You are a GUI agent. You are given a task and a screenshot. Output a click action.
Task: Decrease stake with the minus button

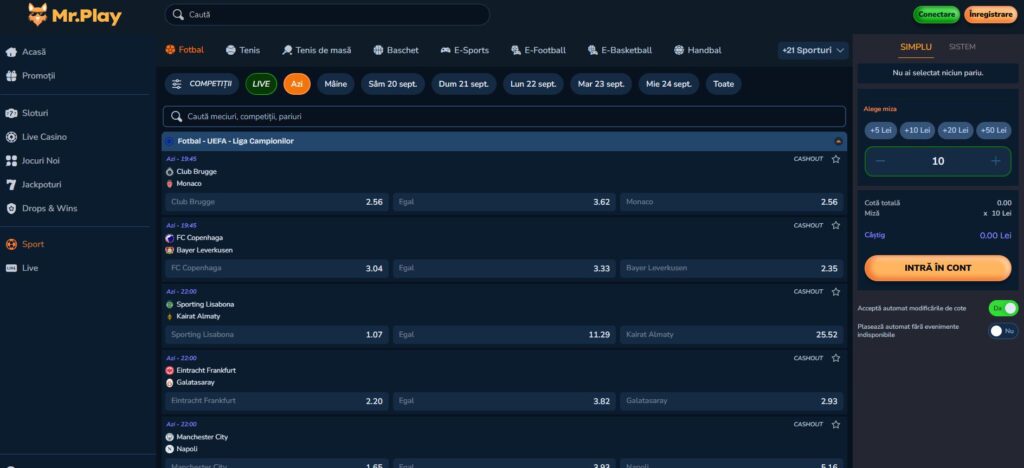click(880, 161)
